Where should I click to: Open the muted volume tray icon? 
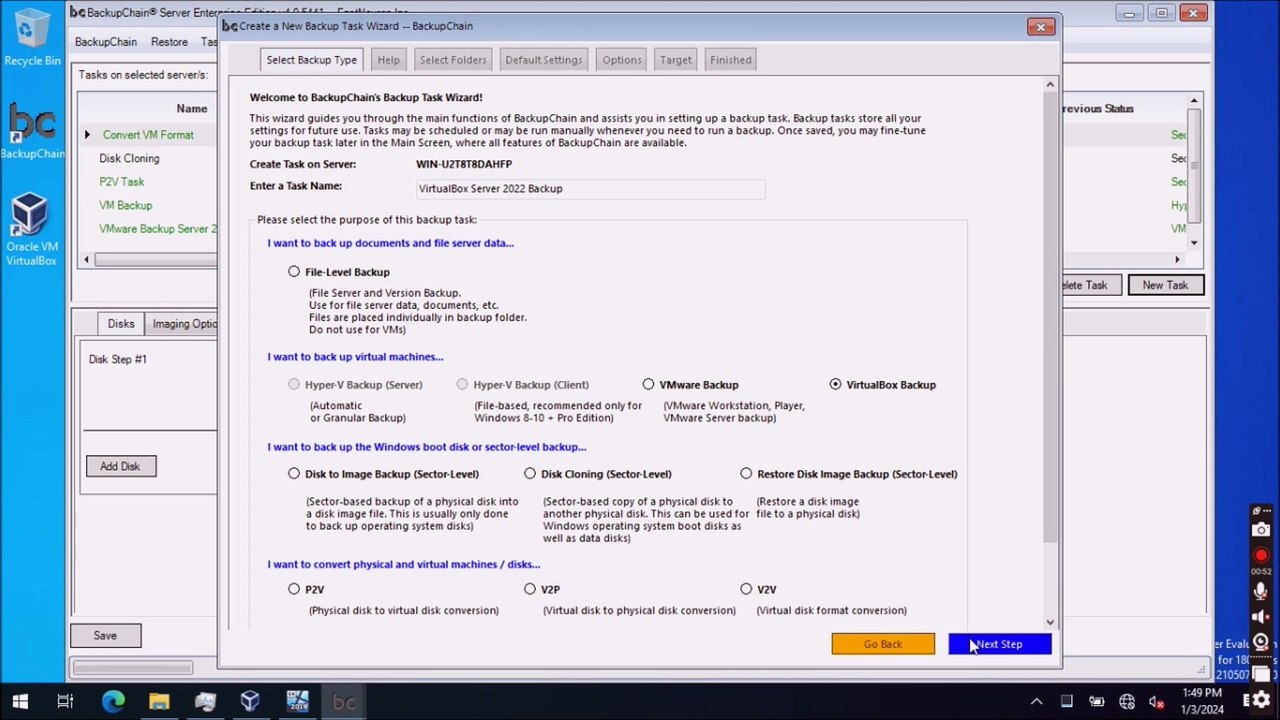click(x=1157, y=701)
